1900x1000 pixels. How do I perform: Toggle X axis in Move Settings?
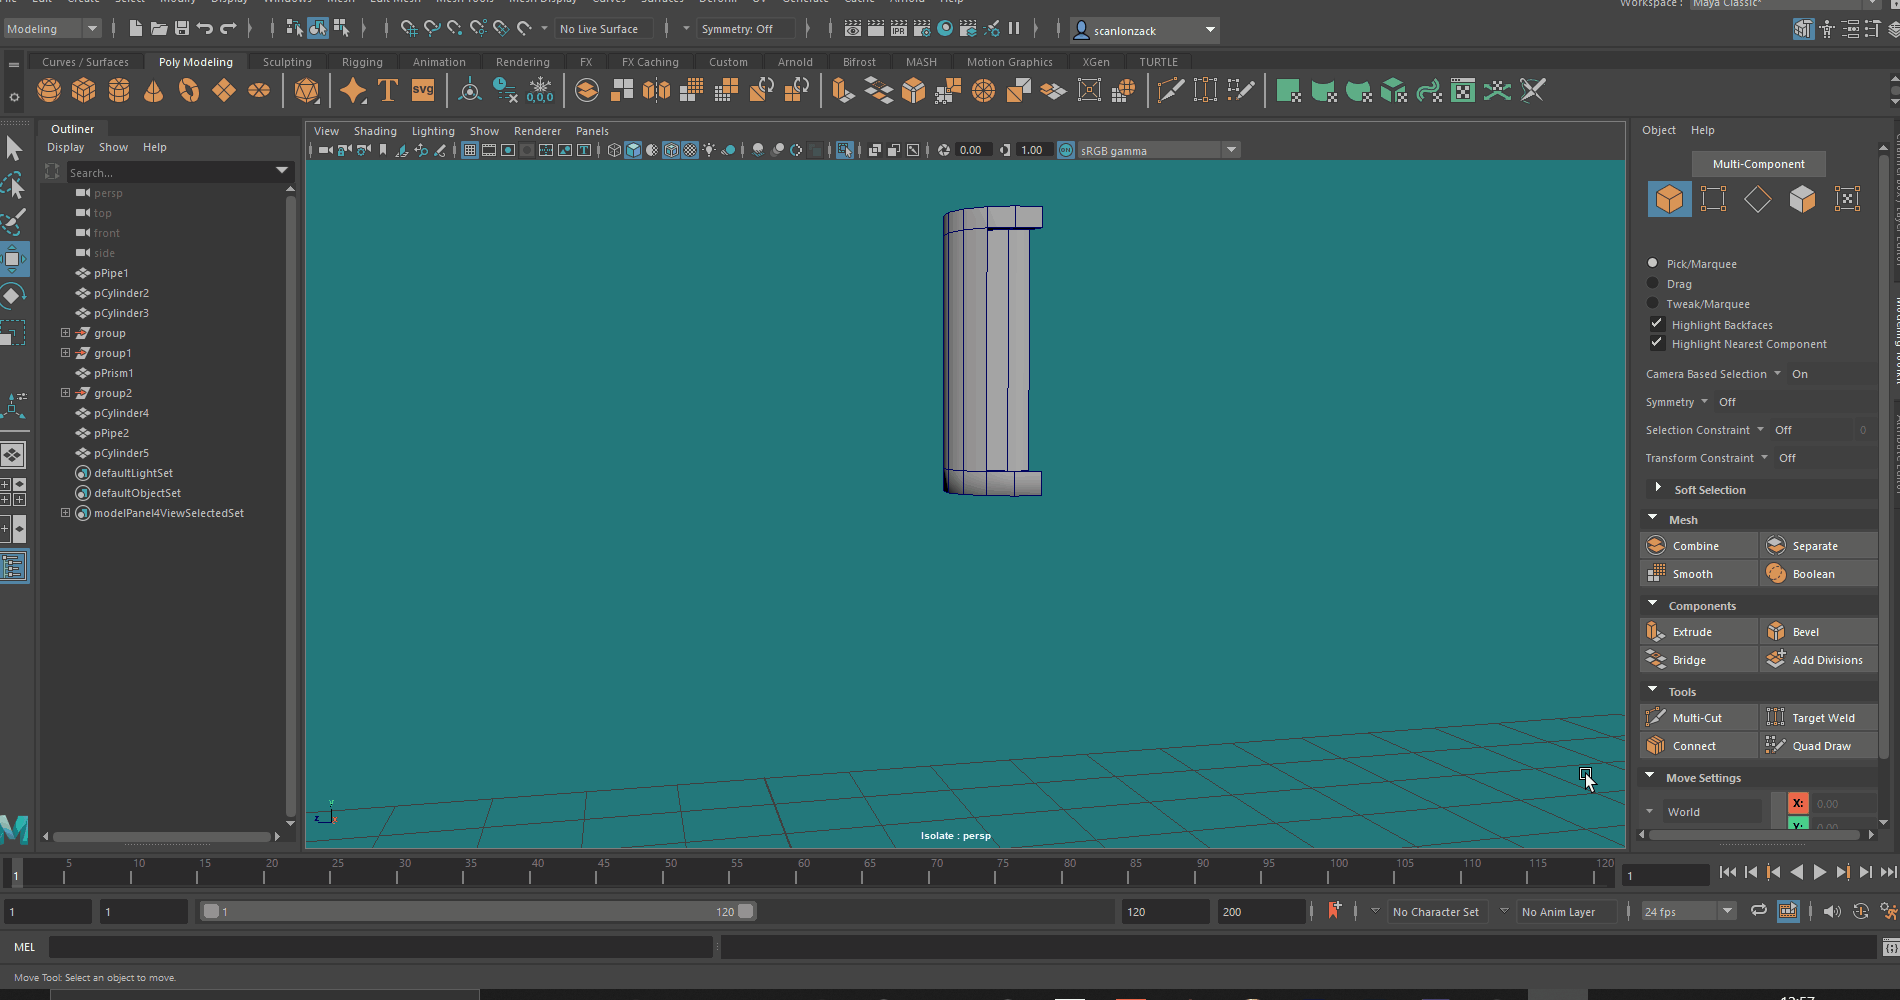pyautogui.click(x=1798, y=803)
